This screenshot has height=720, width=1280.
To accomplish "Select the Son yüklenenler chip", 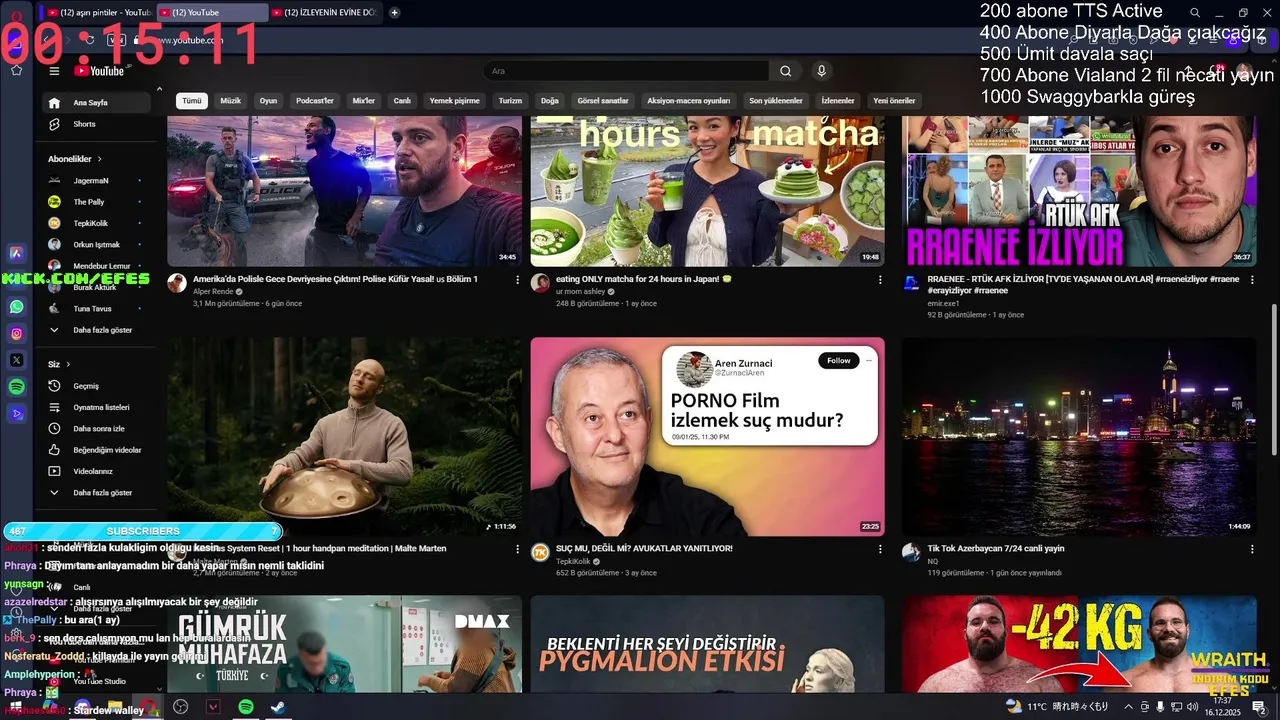I will [776, 101].
